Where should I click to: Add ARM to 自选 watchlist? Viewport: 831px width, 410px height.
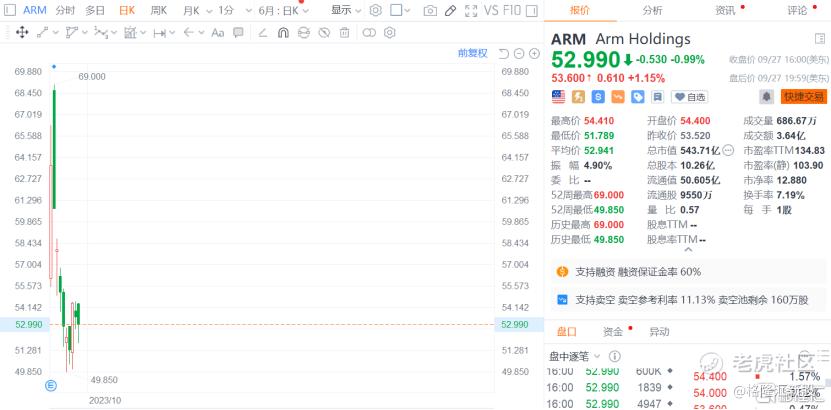tap(689, 97)
